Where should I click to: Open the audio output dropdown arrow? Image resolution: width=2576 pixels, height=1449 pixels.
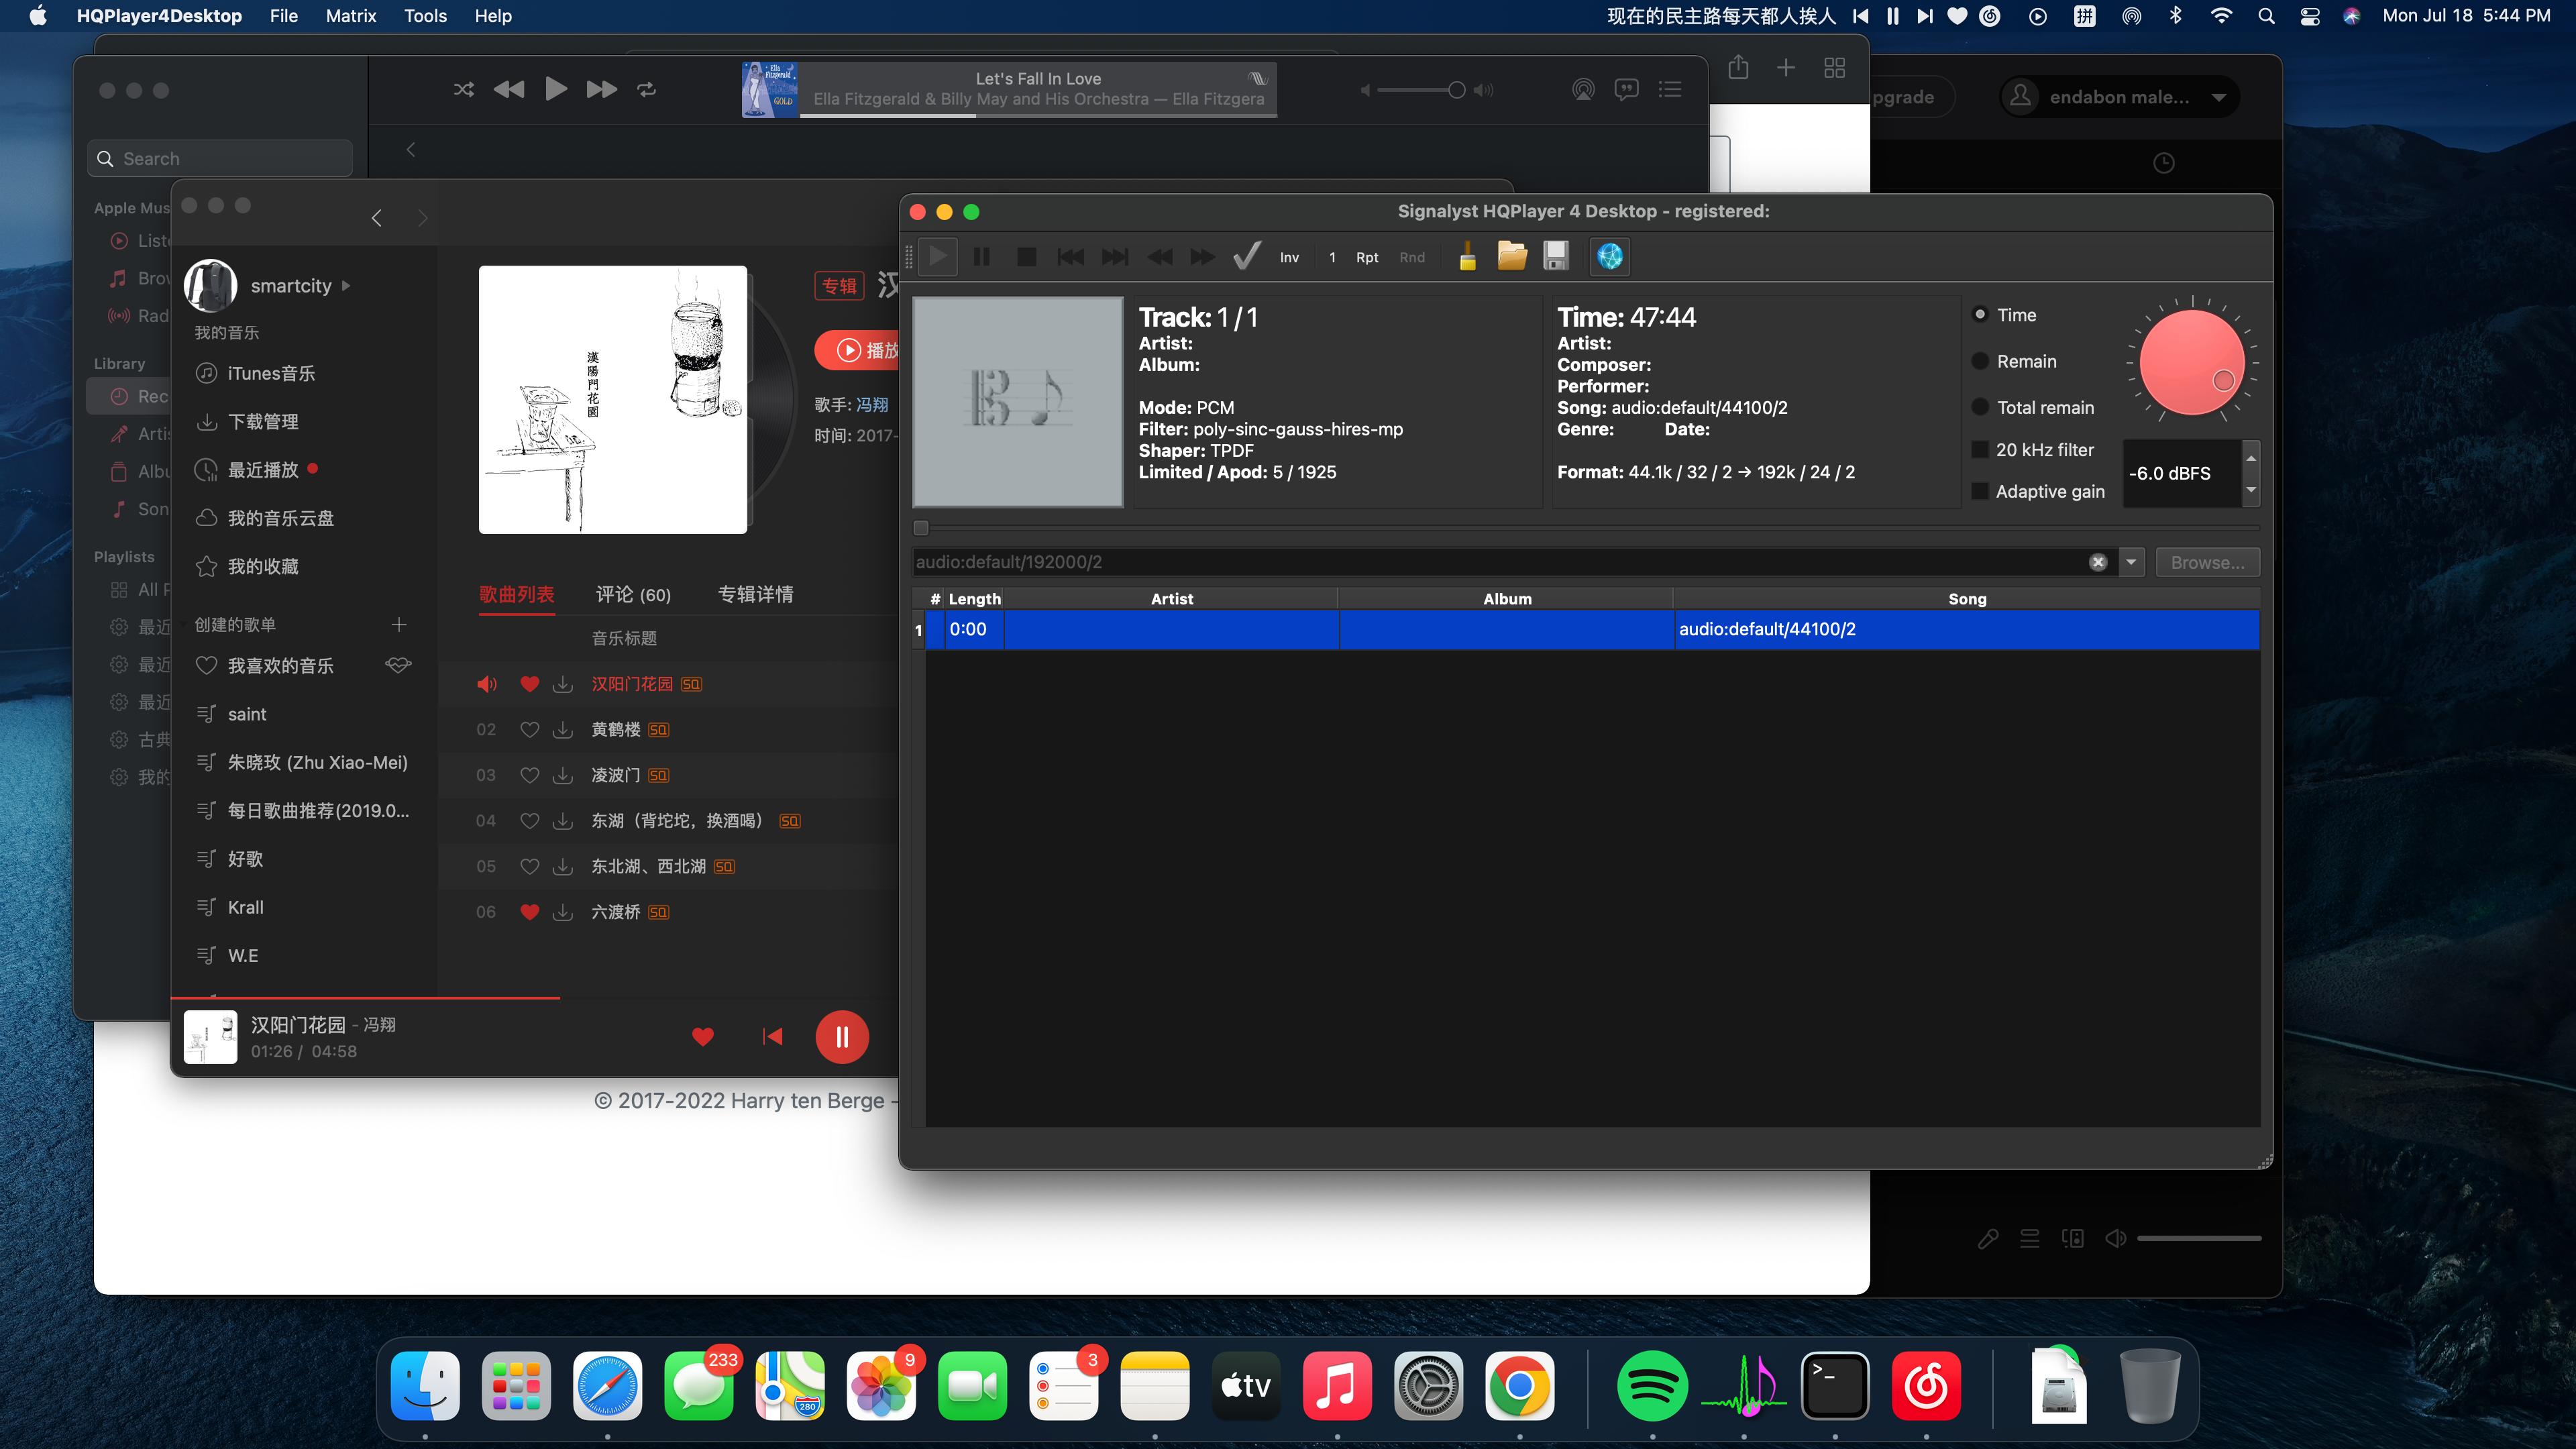(2132, 561)
